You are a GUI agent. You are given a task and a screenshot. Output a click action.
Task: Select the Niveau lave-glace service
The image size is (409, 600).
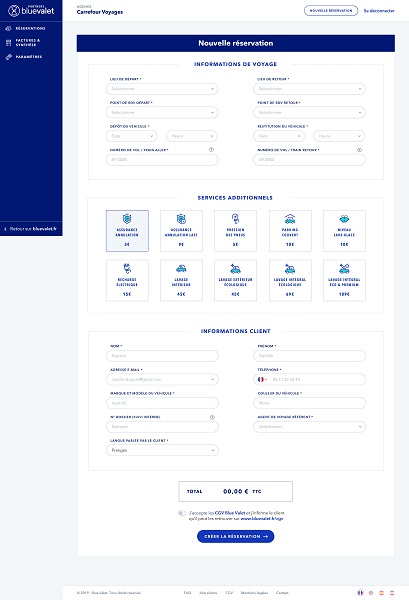pos(344,231)
